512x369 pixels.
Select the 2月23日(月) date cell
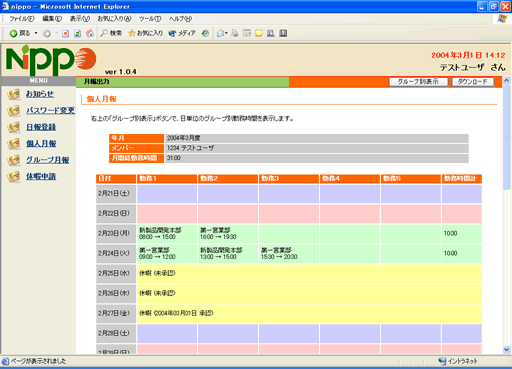116,234
